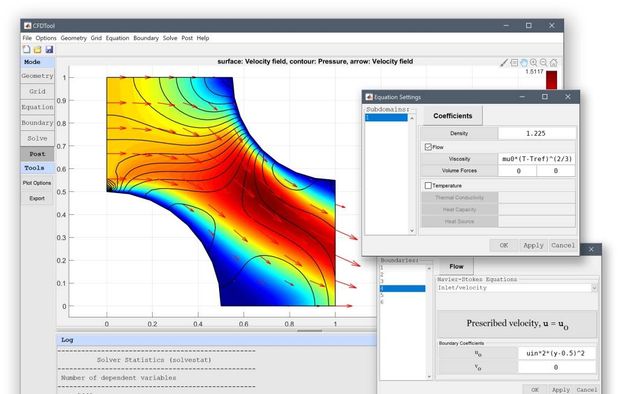Click the CFDTool title bar app icon
This screenshot has width=618, height=394.
[x=27, y=26]
